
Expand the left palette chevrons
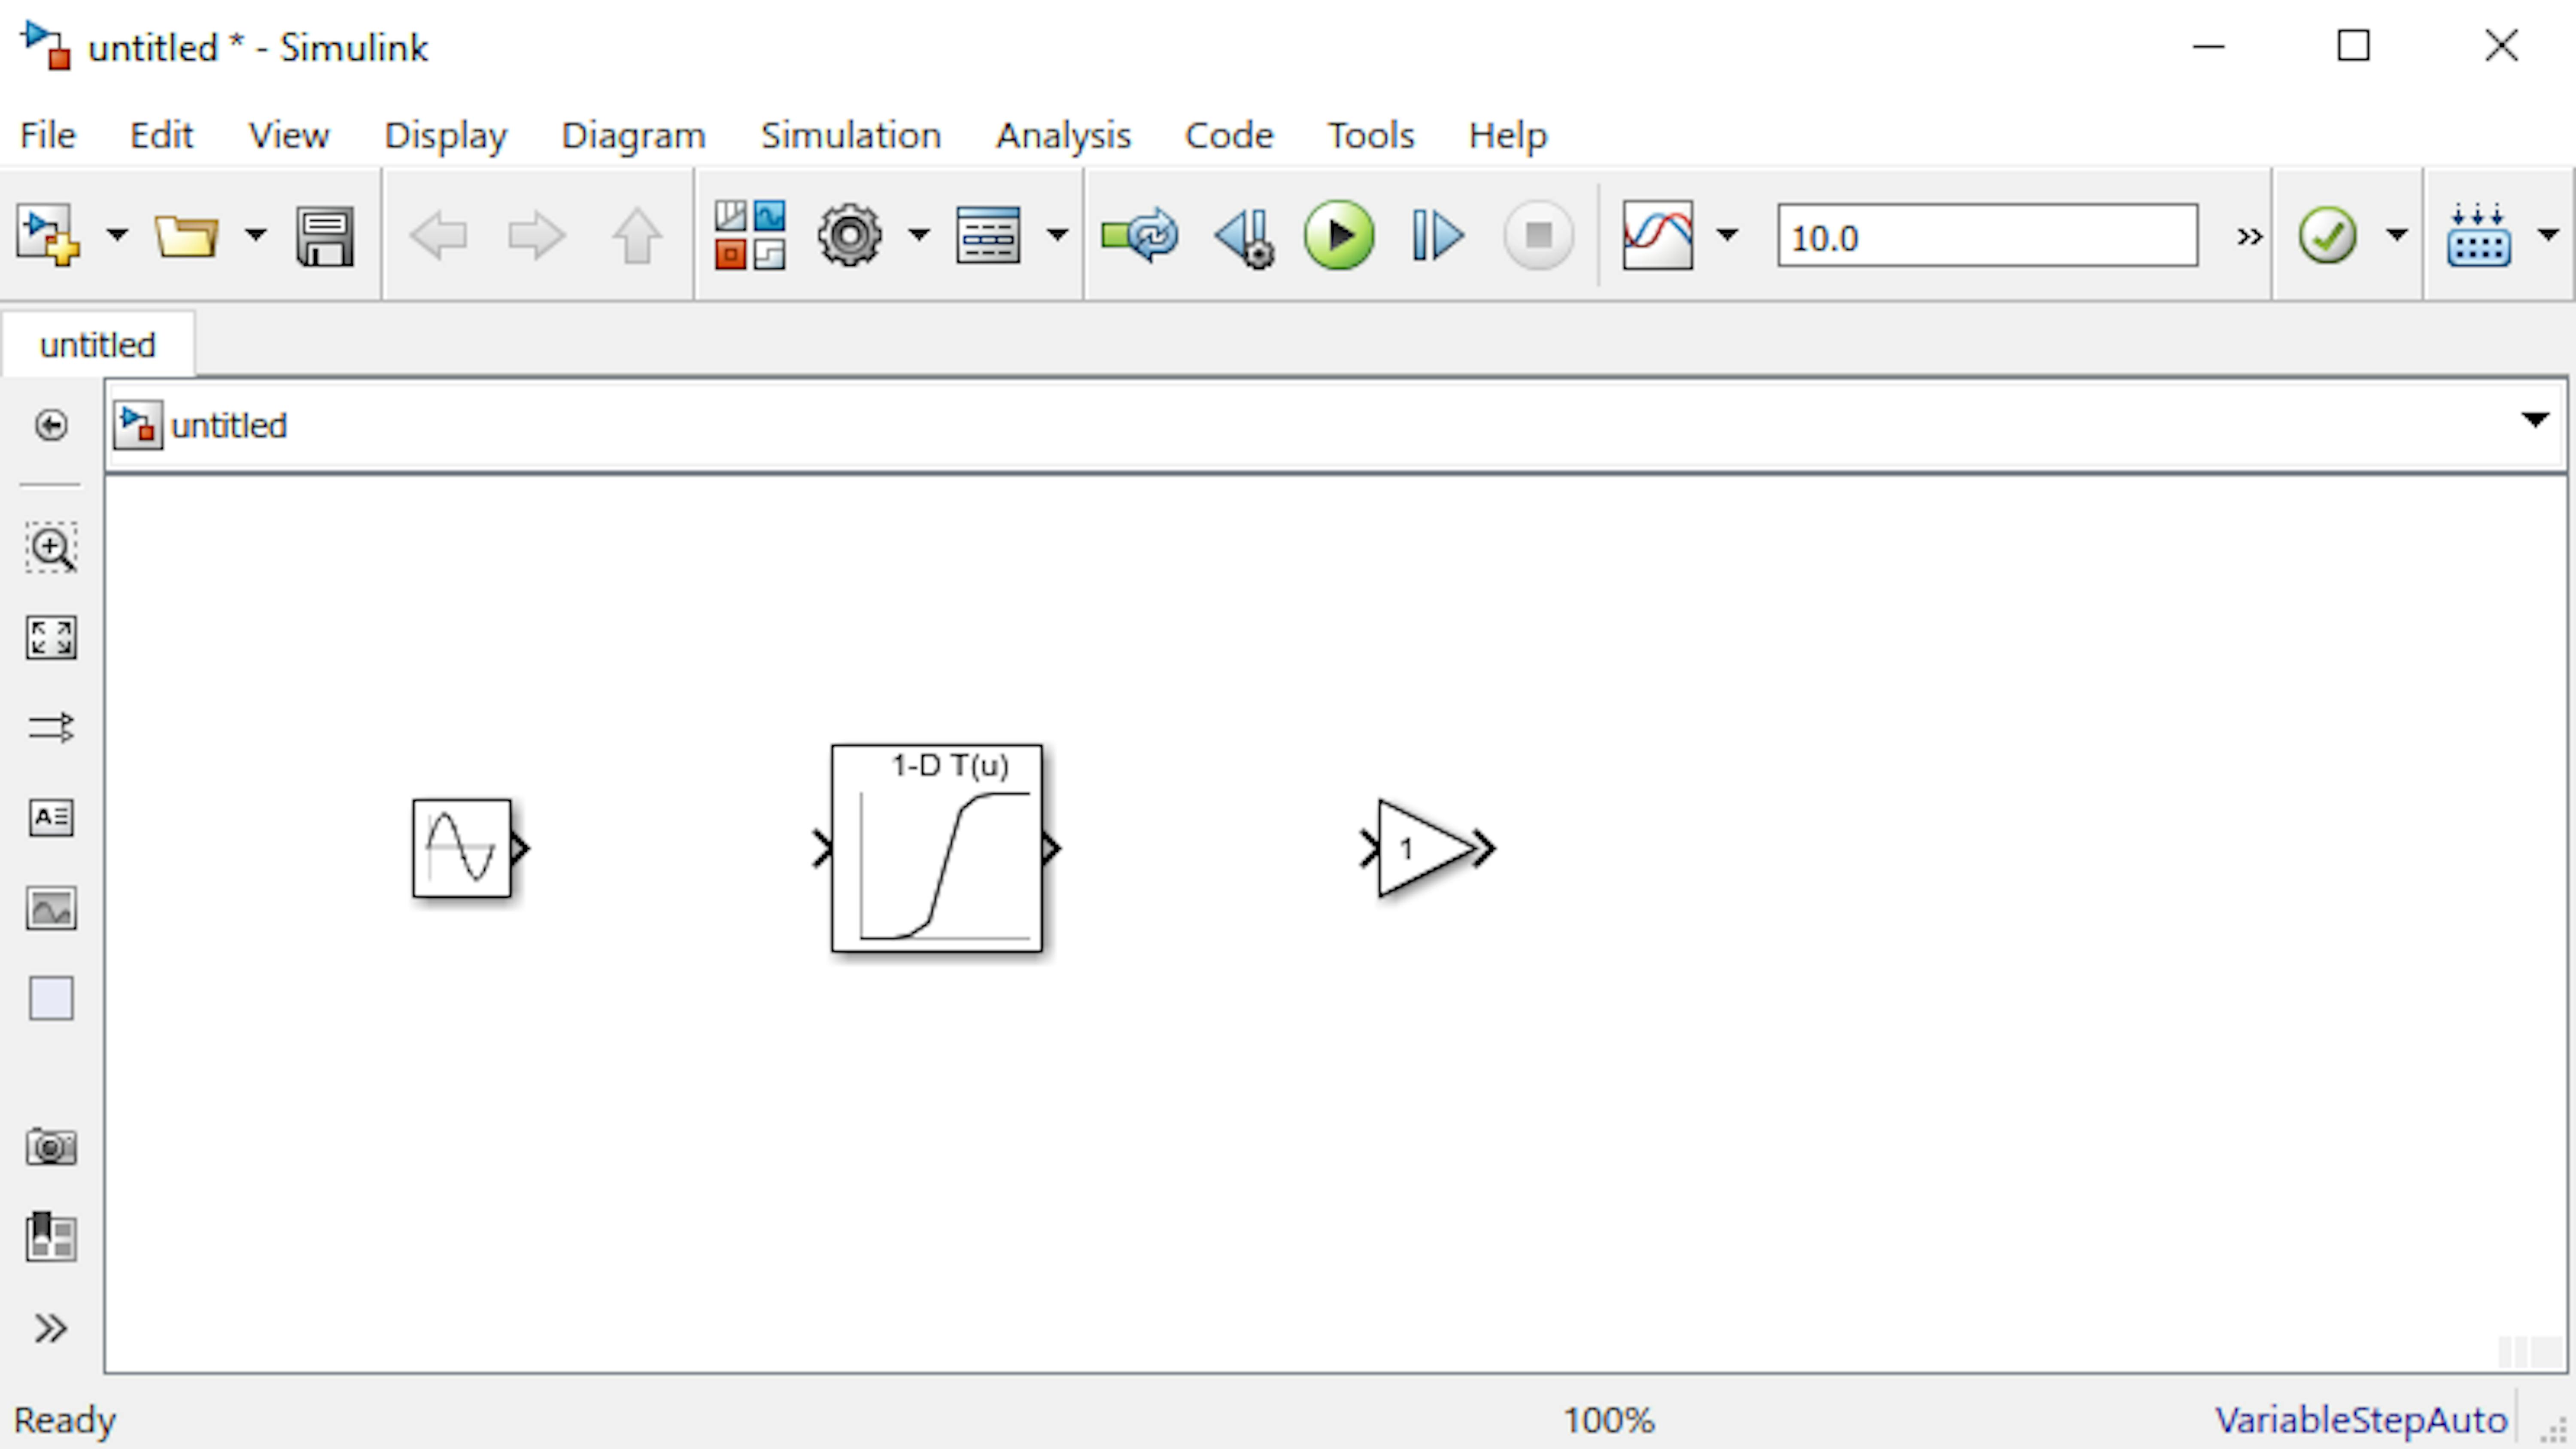point(51,1328)
